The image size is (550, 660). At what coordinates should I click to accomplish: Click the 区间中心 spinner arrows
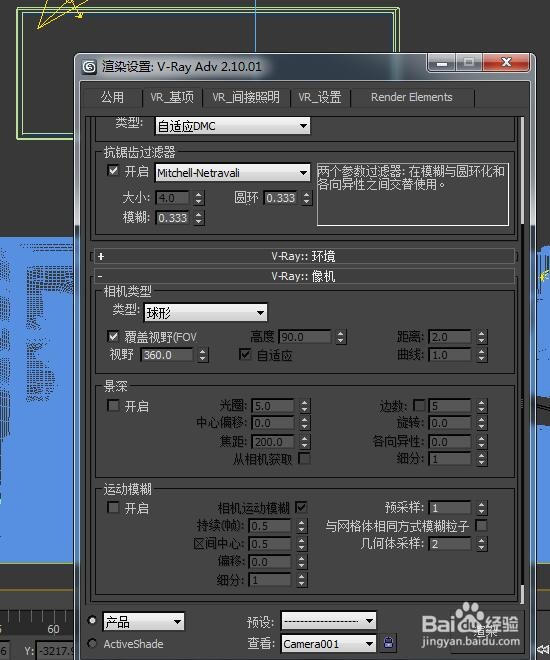click(302, 544)
